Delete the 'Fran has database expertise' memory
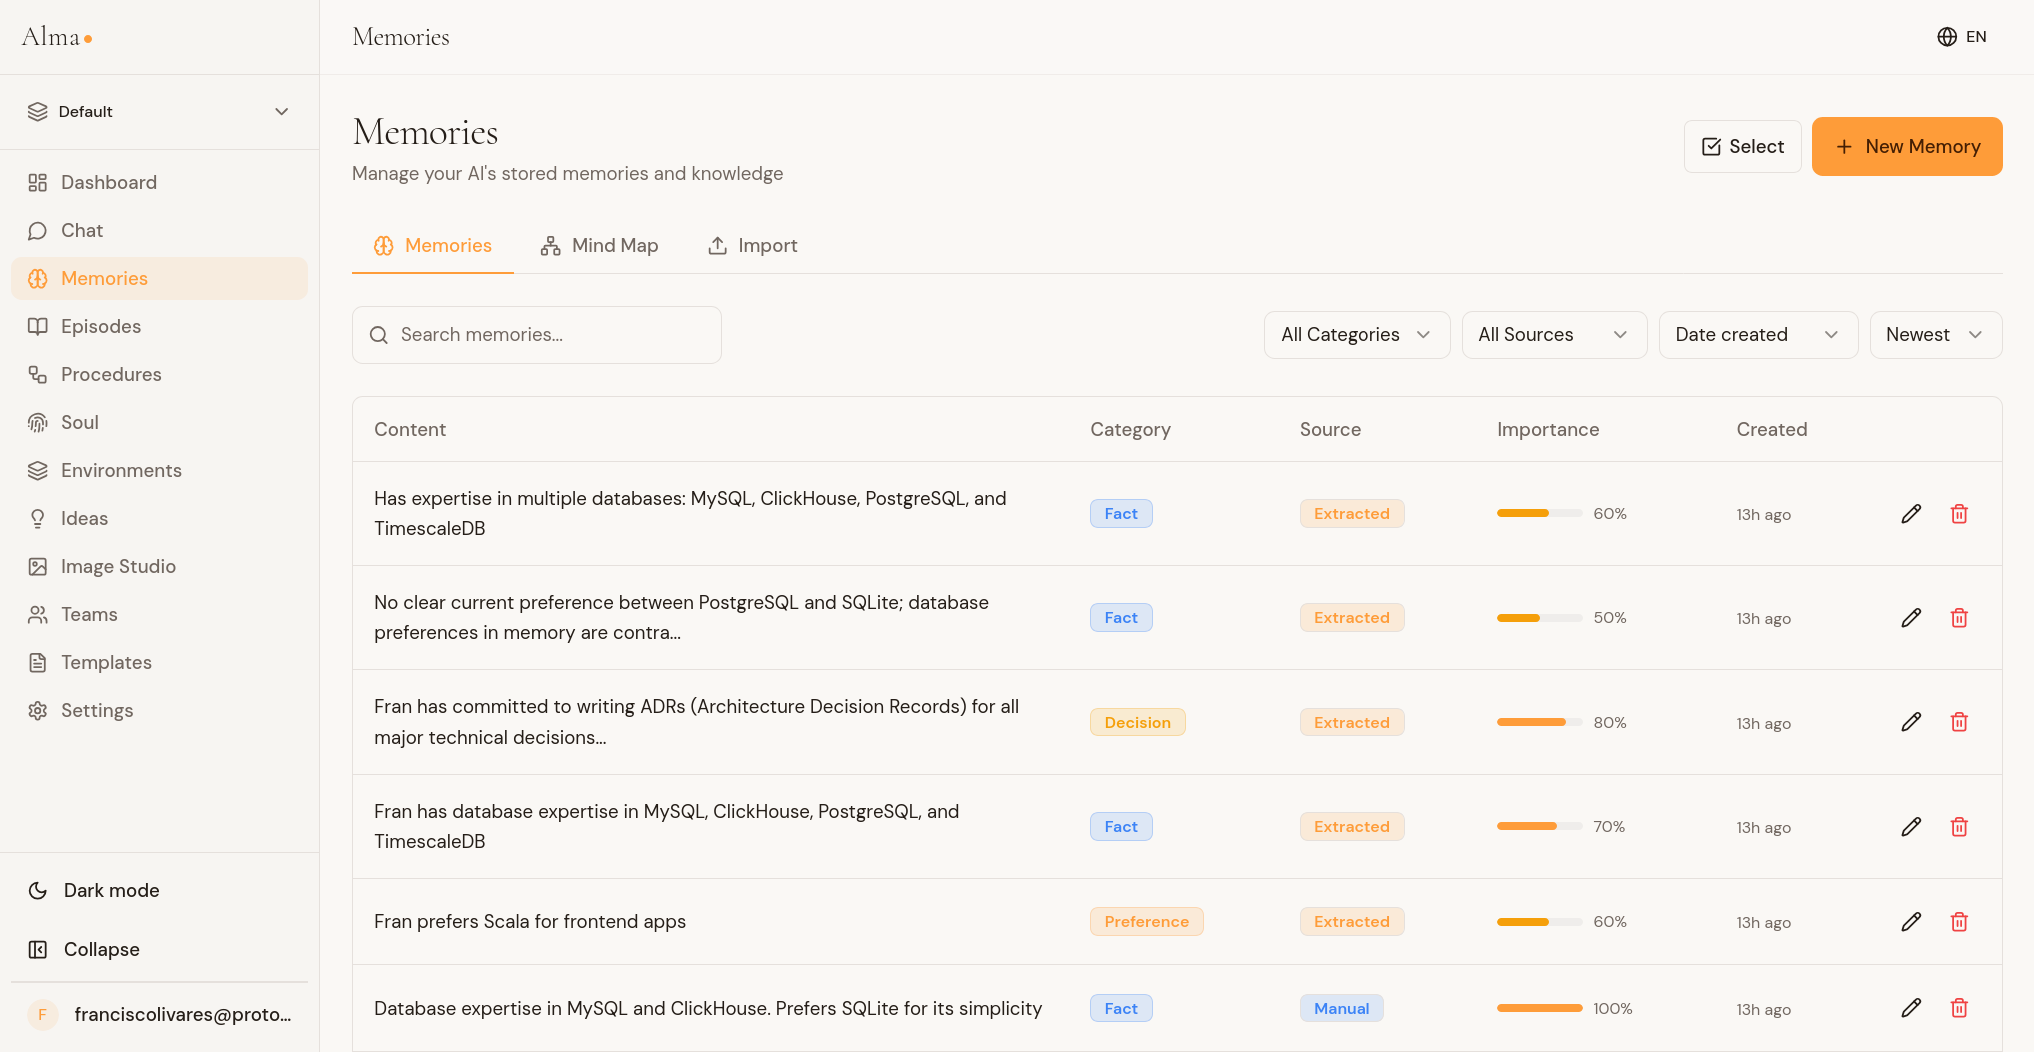 (x=1959, y=827)
